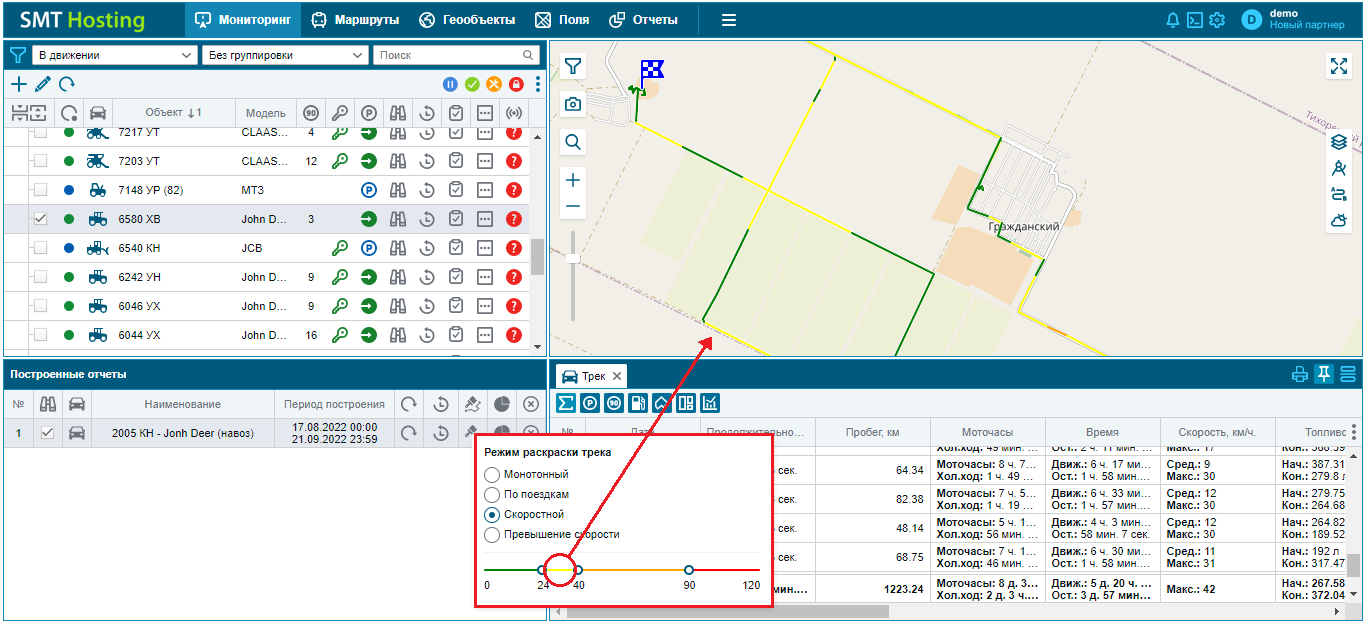Open the map search magnifier tool
Viewport: 1365px width, 622px height.
click(x=573, y=142)
